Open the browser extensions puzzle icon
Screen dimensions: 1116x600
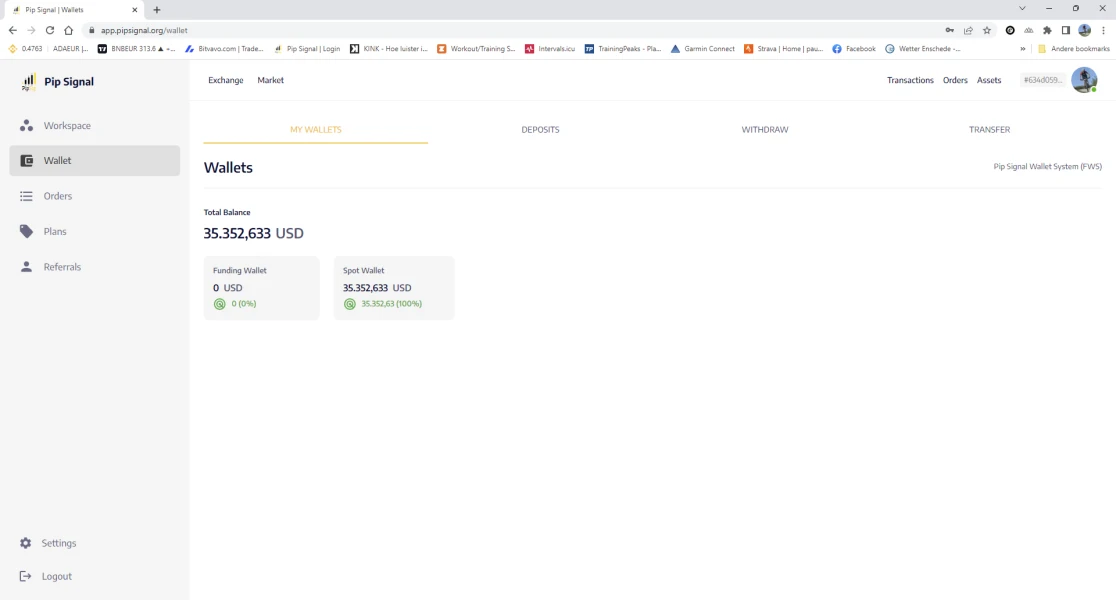[x=1047, y=31]
